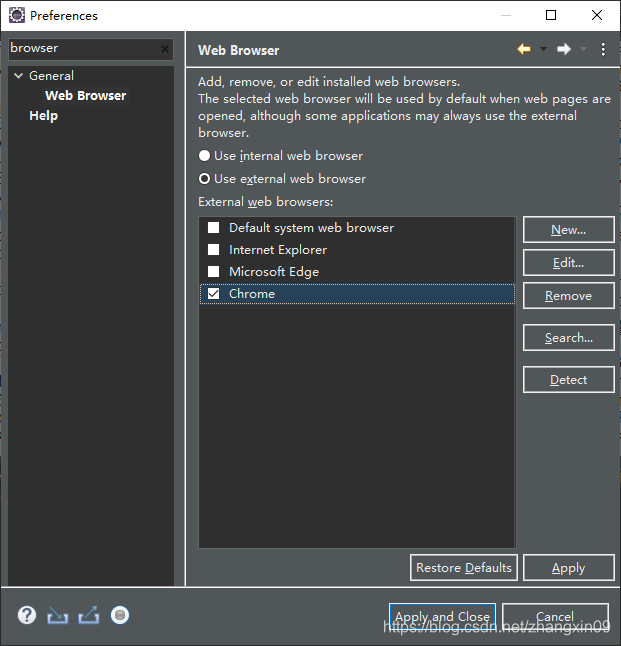Check the Microsoft Edge checkbox
Viewport: 621px width, 646px height.
(x=213, y=272)
